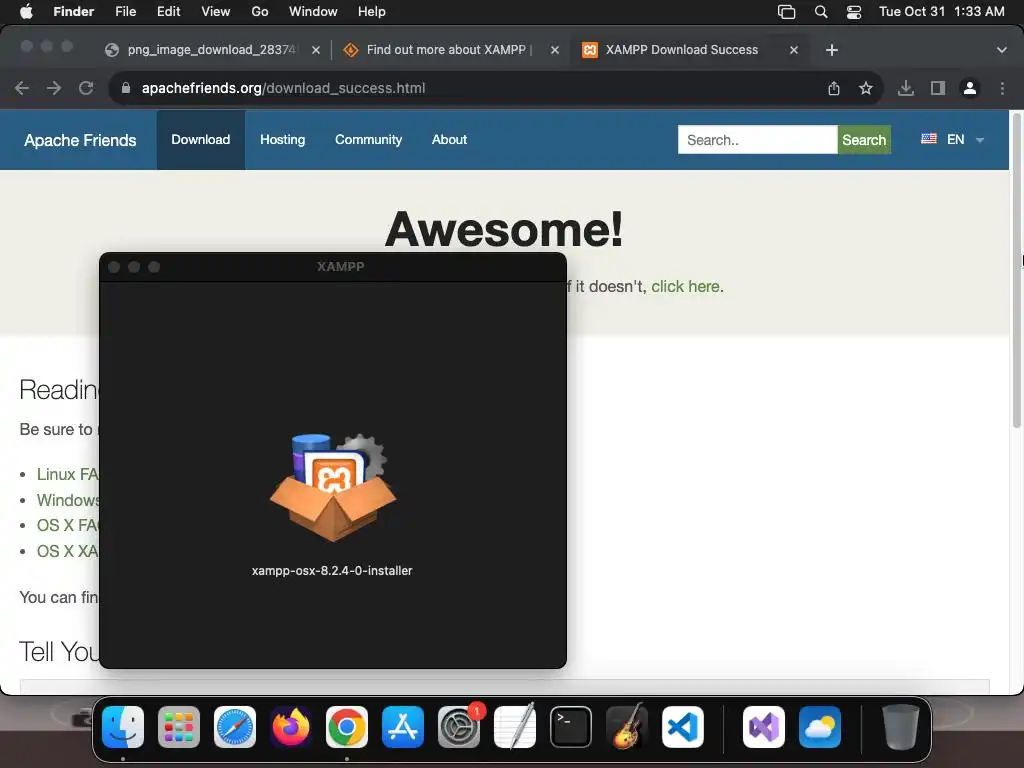Click the XAMPP window title bar
1024x768 pixels.
pos(333,267)
